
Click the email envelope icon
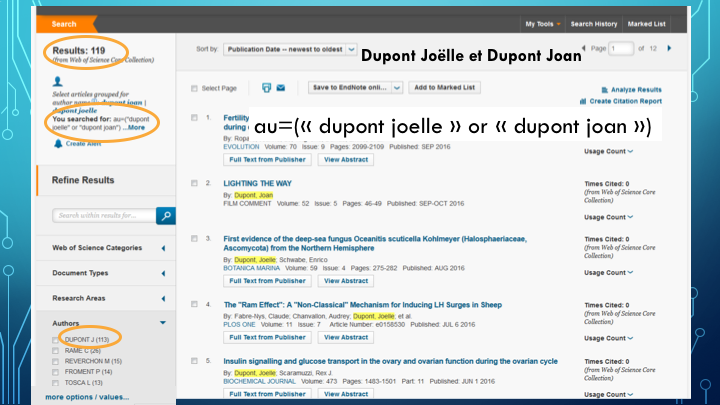click(281, 88)
